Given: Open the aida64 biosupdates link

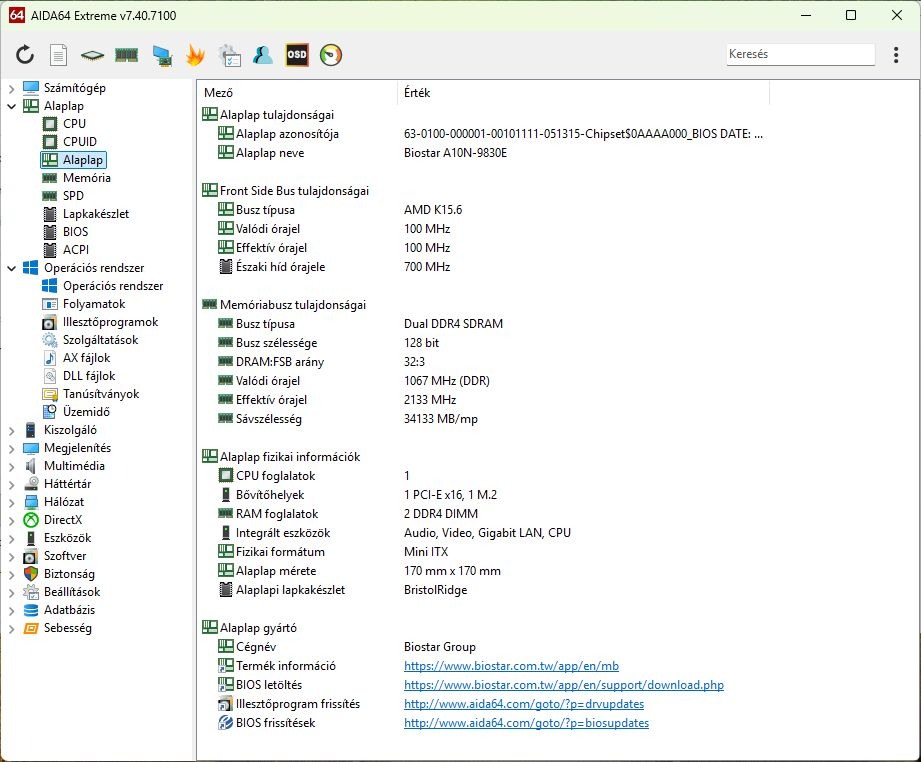Looking at the screenshot, I should 526,723.
